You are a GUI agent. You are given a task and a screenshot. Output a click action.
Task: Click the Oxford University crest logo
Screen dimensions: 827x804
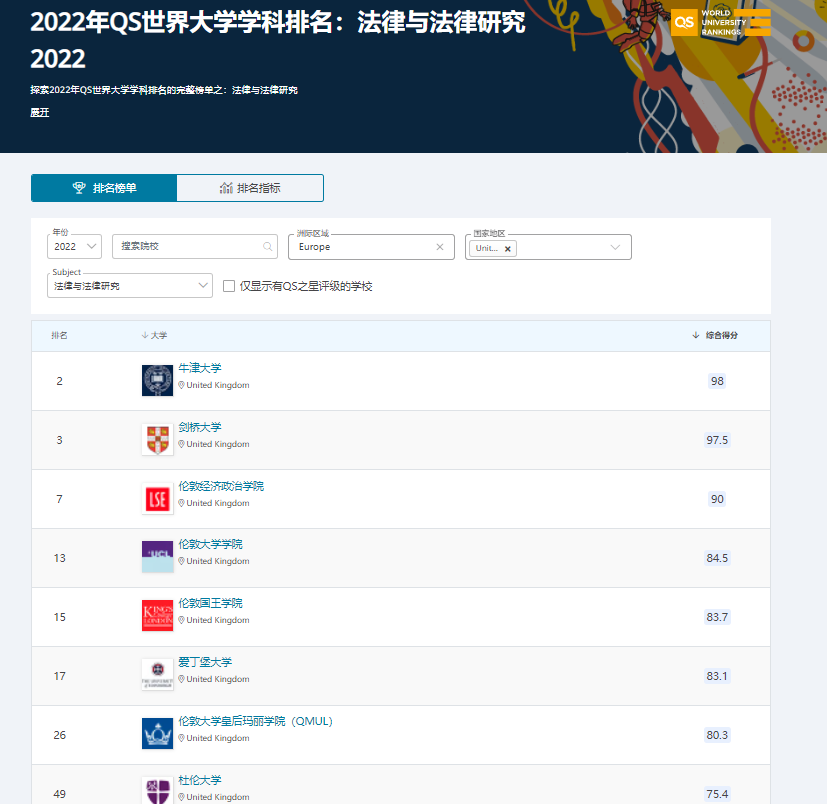tap(157, 380)
